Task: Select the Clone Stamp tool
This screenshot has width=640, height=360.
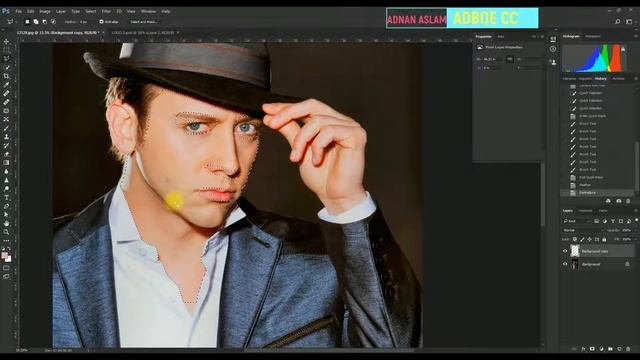Action: [6, 137]
